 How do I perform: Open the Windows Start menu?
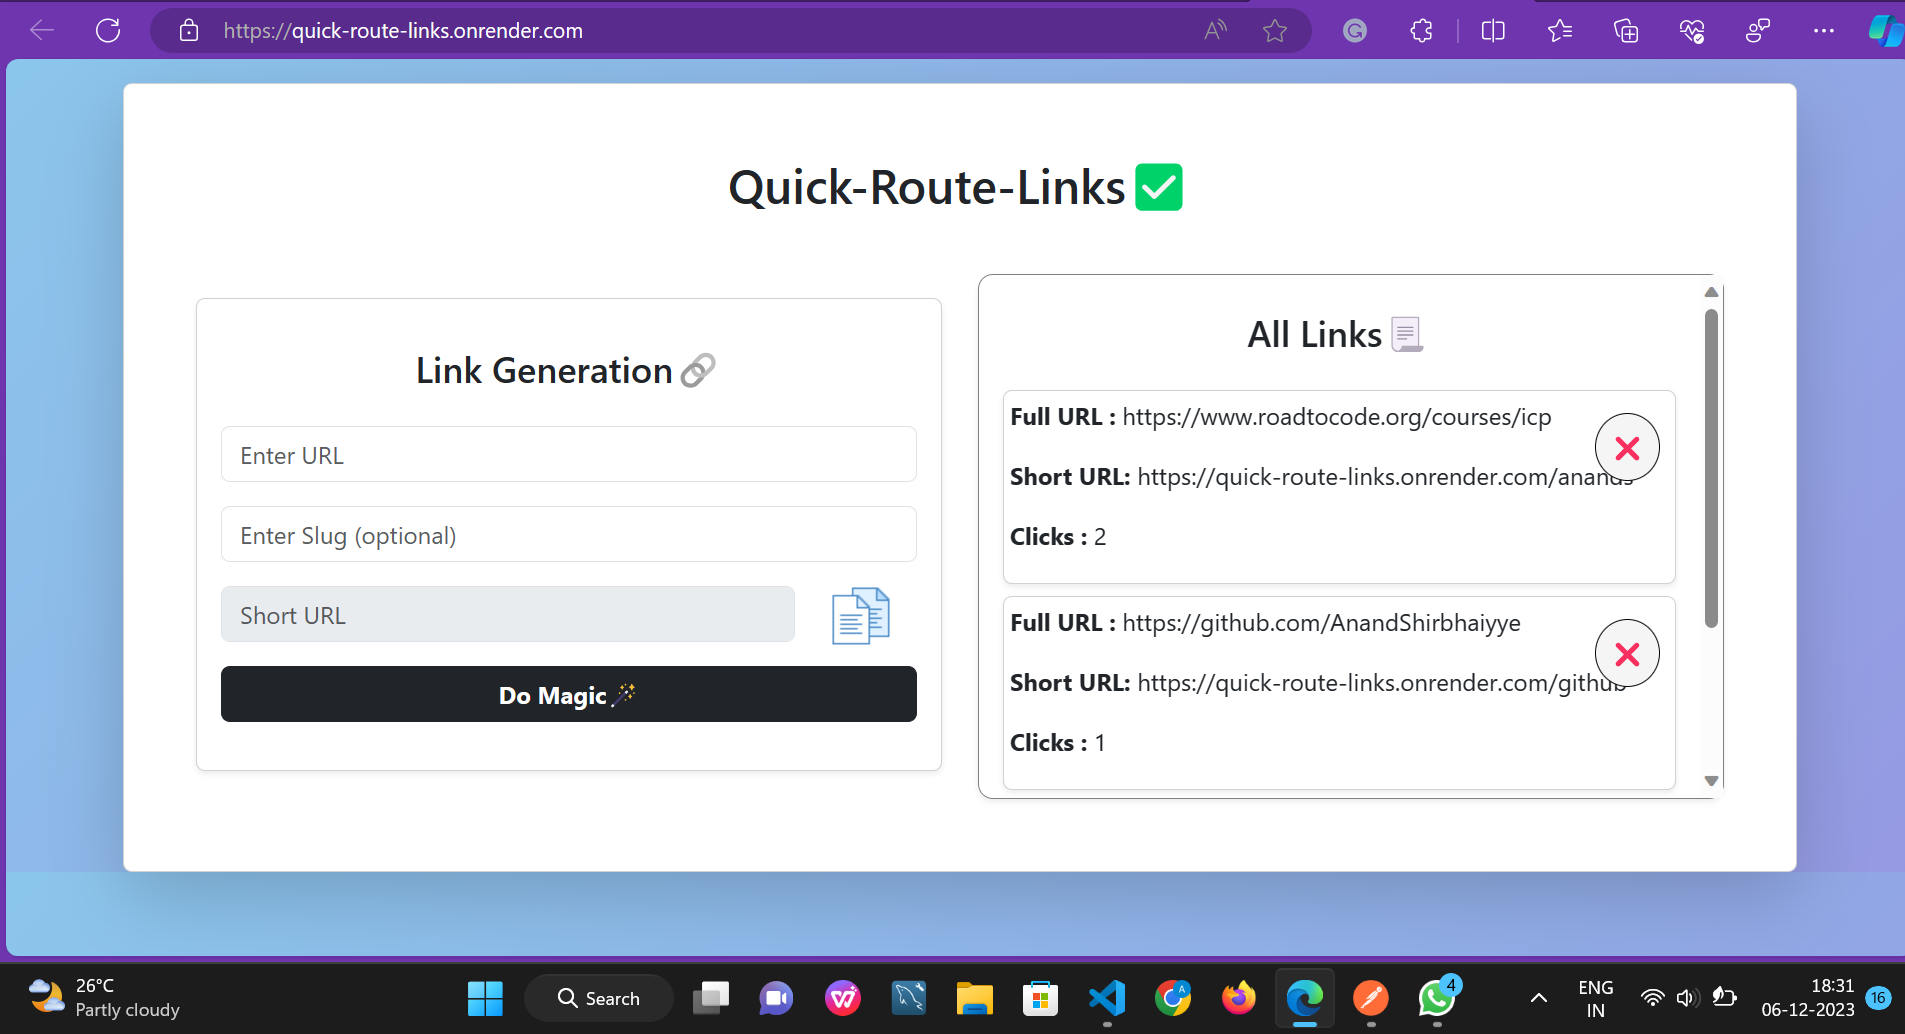[x=485, y=998]
